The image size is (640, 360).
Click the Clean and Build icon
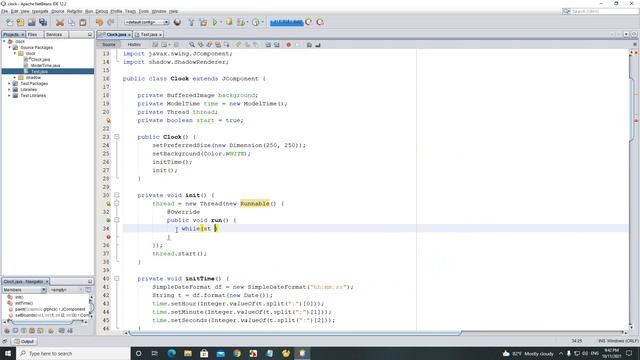click(x=203, y=22)
